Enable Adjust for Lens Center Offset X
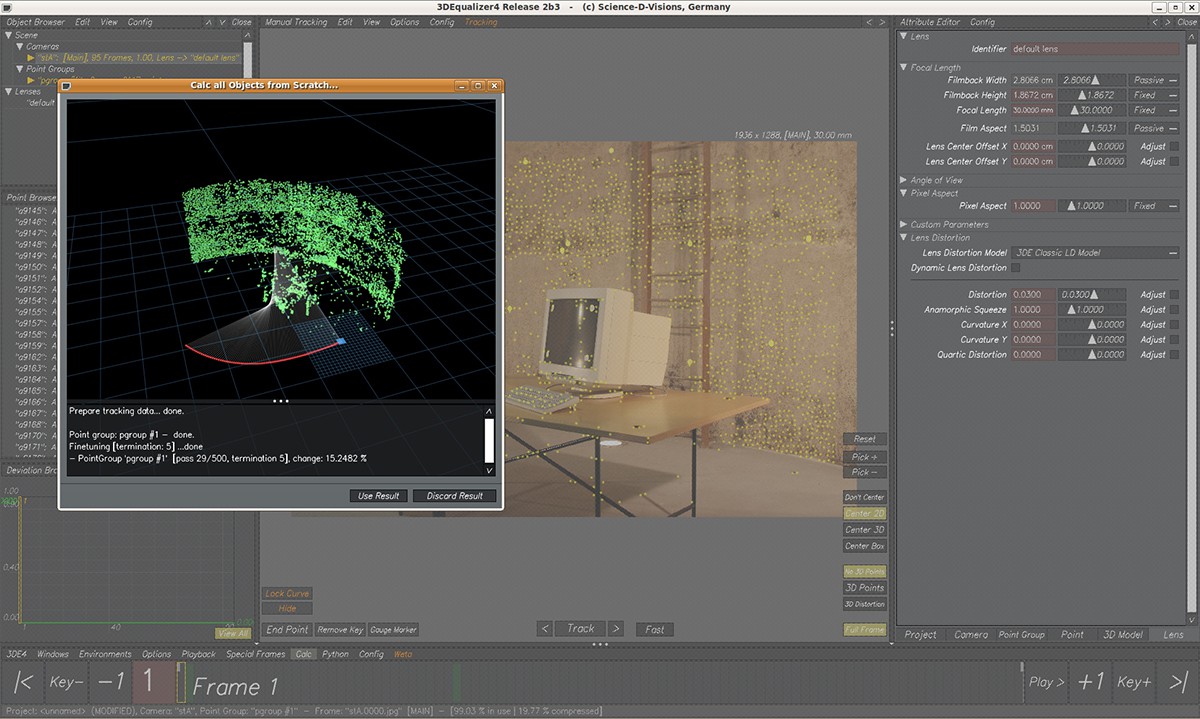The height and width of the screenshot is (719, 1200). pyautogui.click(x=1173, y=146)
